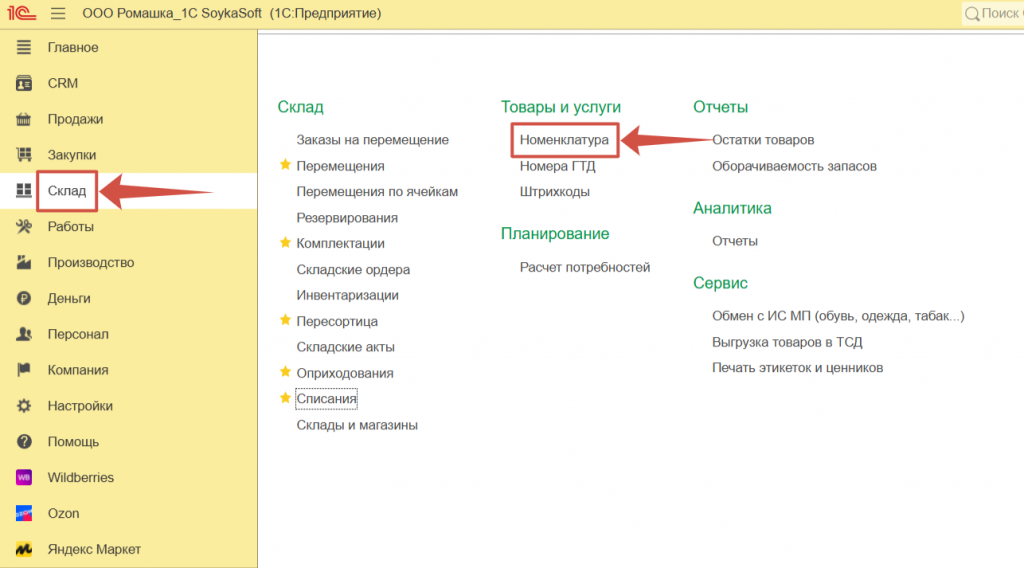Open the Настройки section
Image resolution: width=1024 pixels, height=568 pixels.
click(80, 406)
